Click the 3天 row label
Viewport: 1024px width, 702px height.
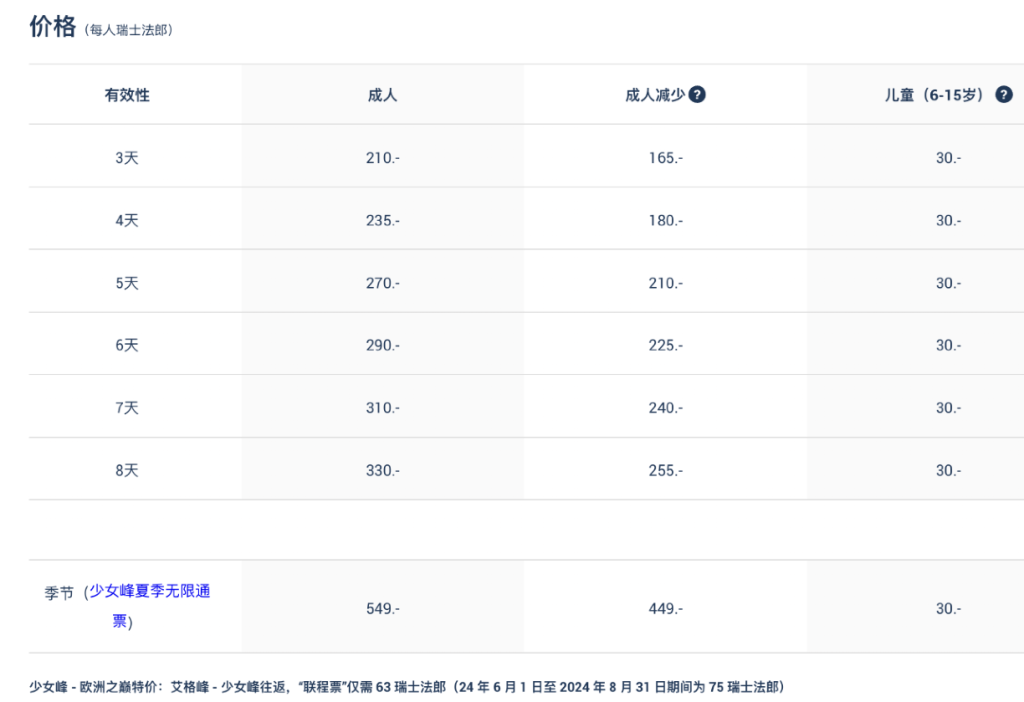tap(127, 158)
